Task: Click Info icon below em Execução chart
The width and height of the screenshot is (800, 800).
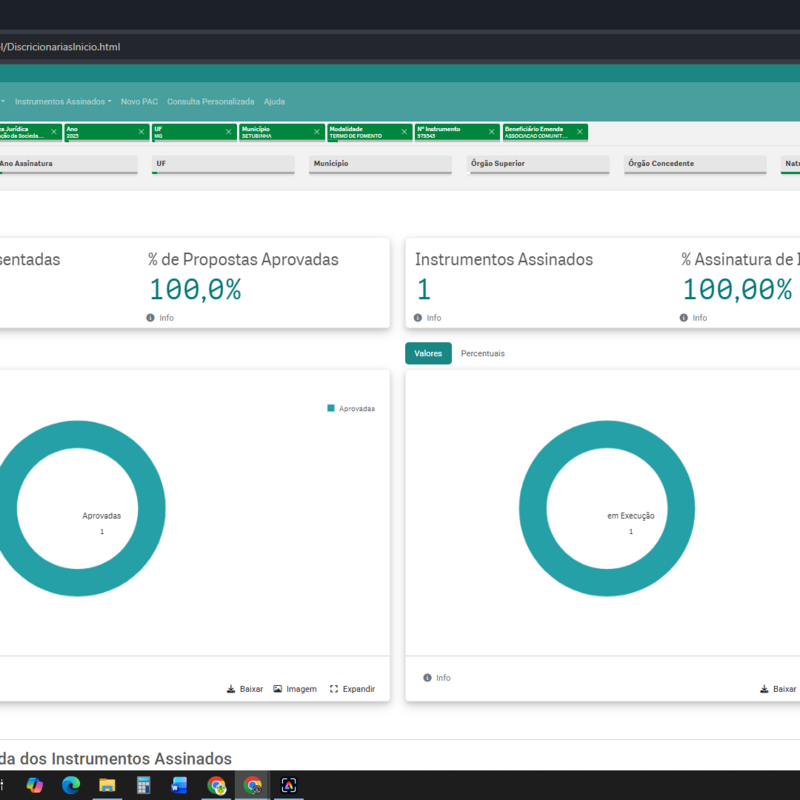Action: click(427, 678)
